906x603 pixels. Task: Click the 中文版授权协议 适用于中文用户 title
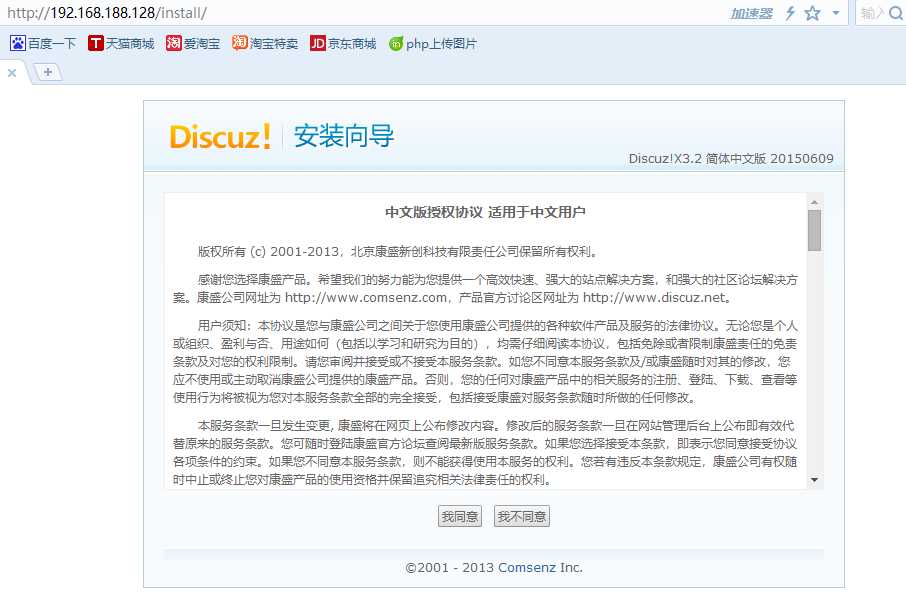(x=485, y=212)
